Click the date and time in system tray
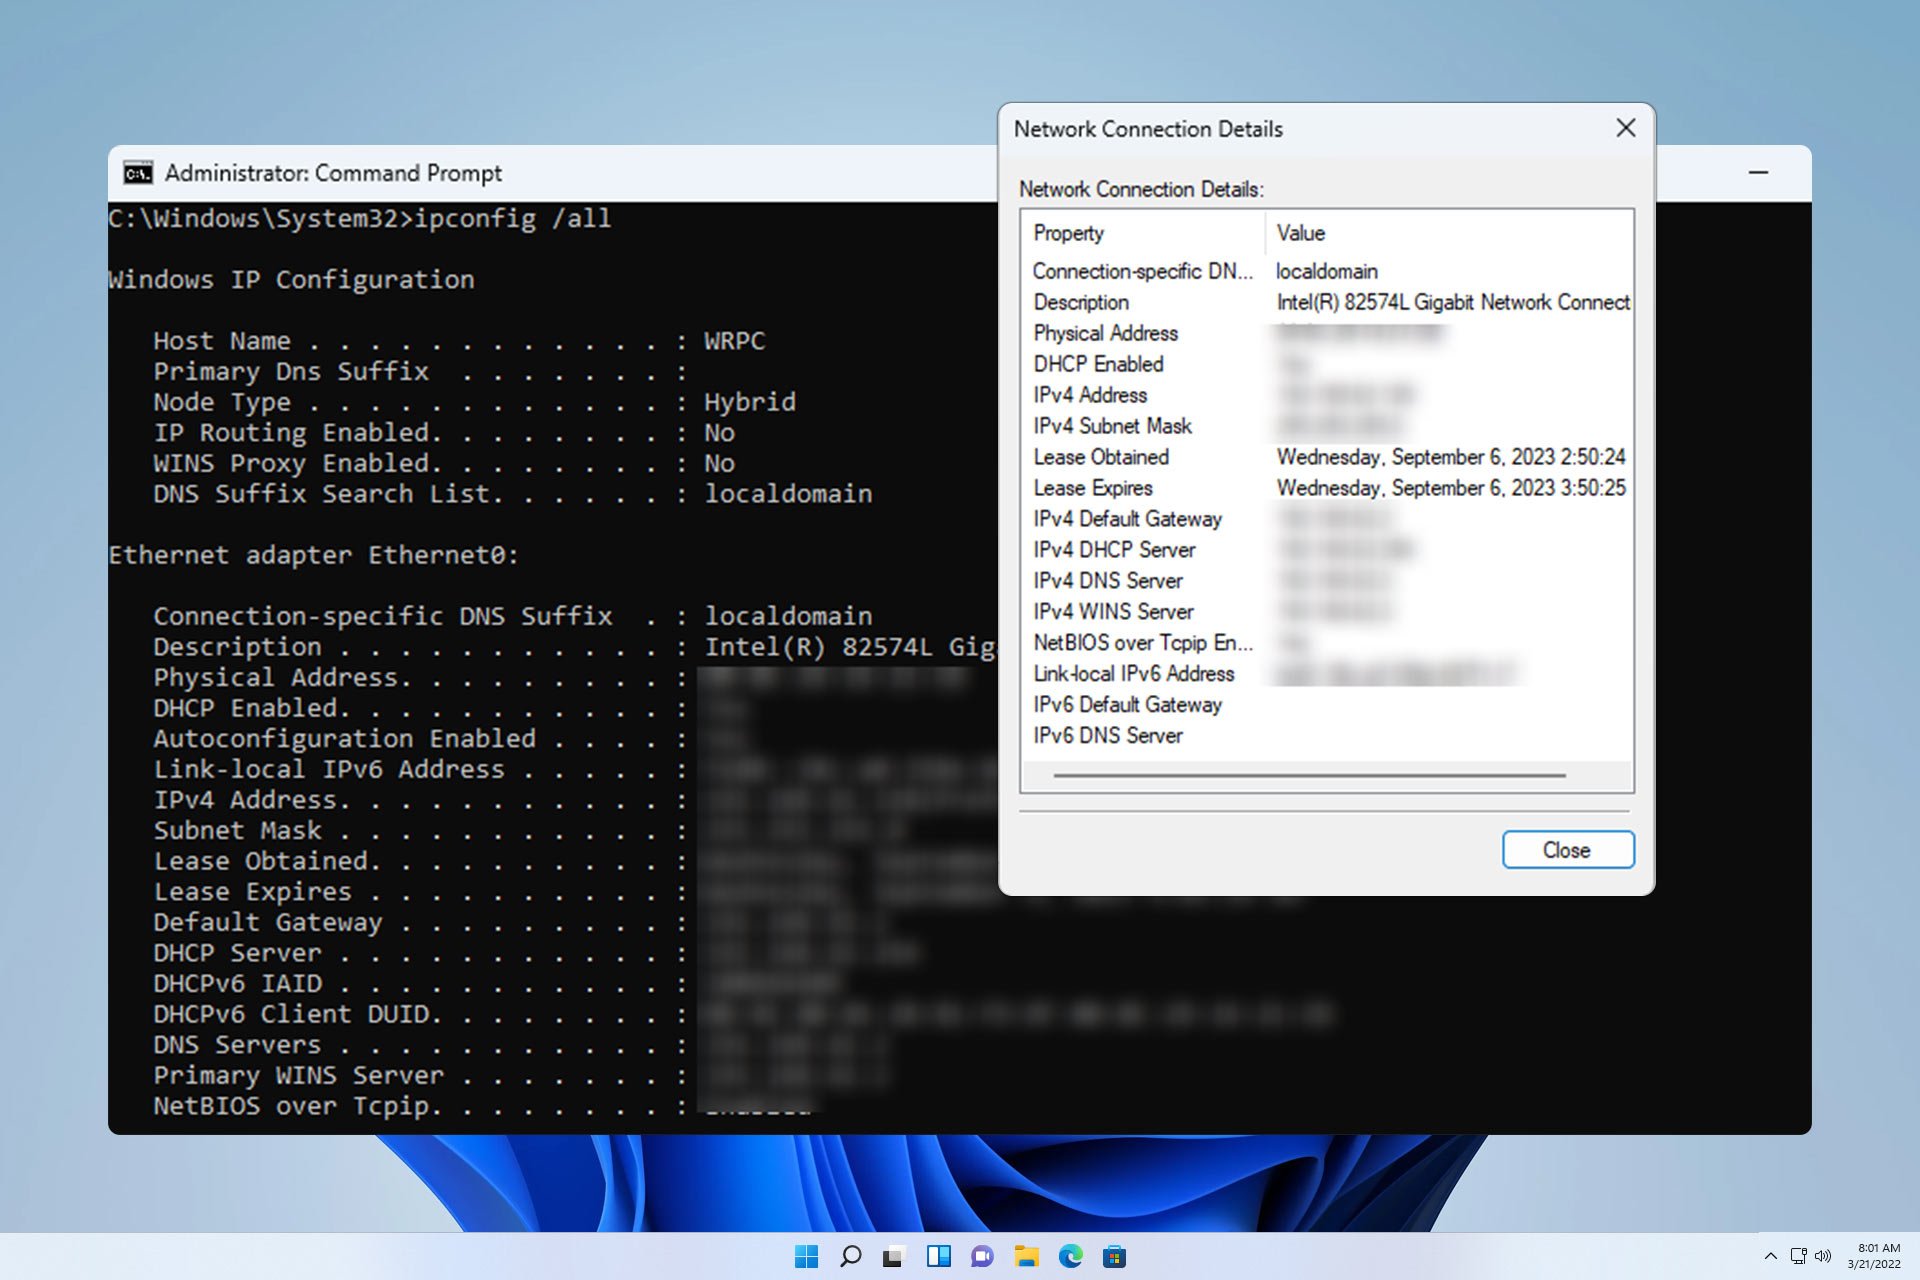Screen dimensions: 1920x1280 coord(1874,1257)
